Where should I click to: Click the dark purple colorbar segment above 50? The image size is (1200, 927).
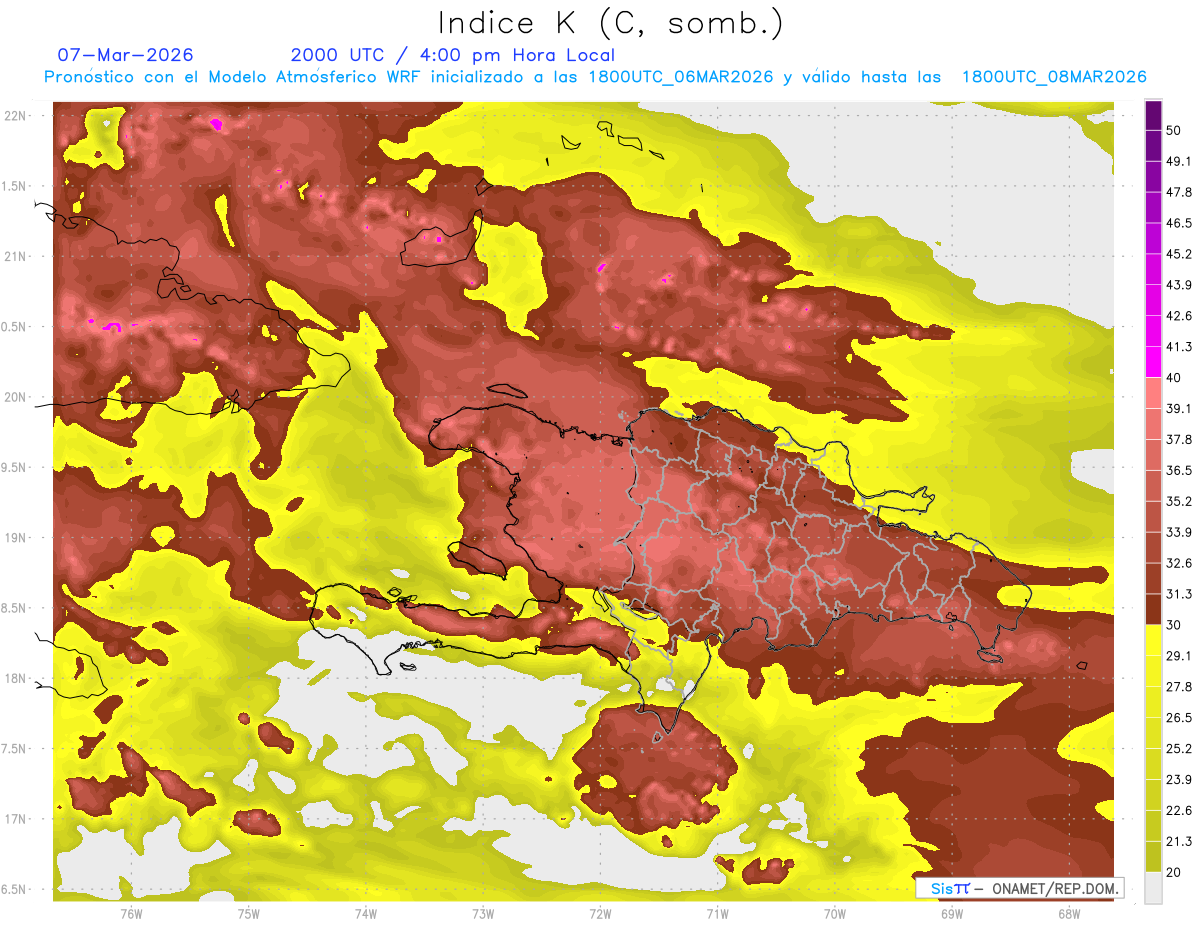(1153, 116)
